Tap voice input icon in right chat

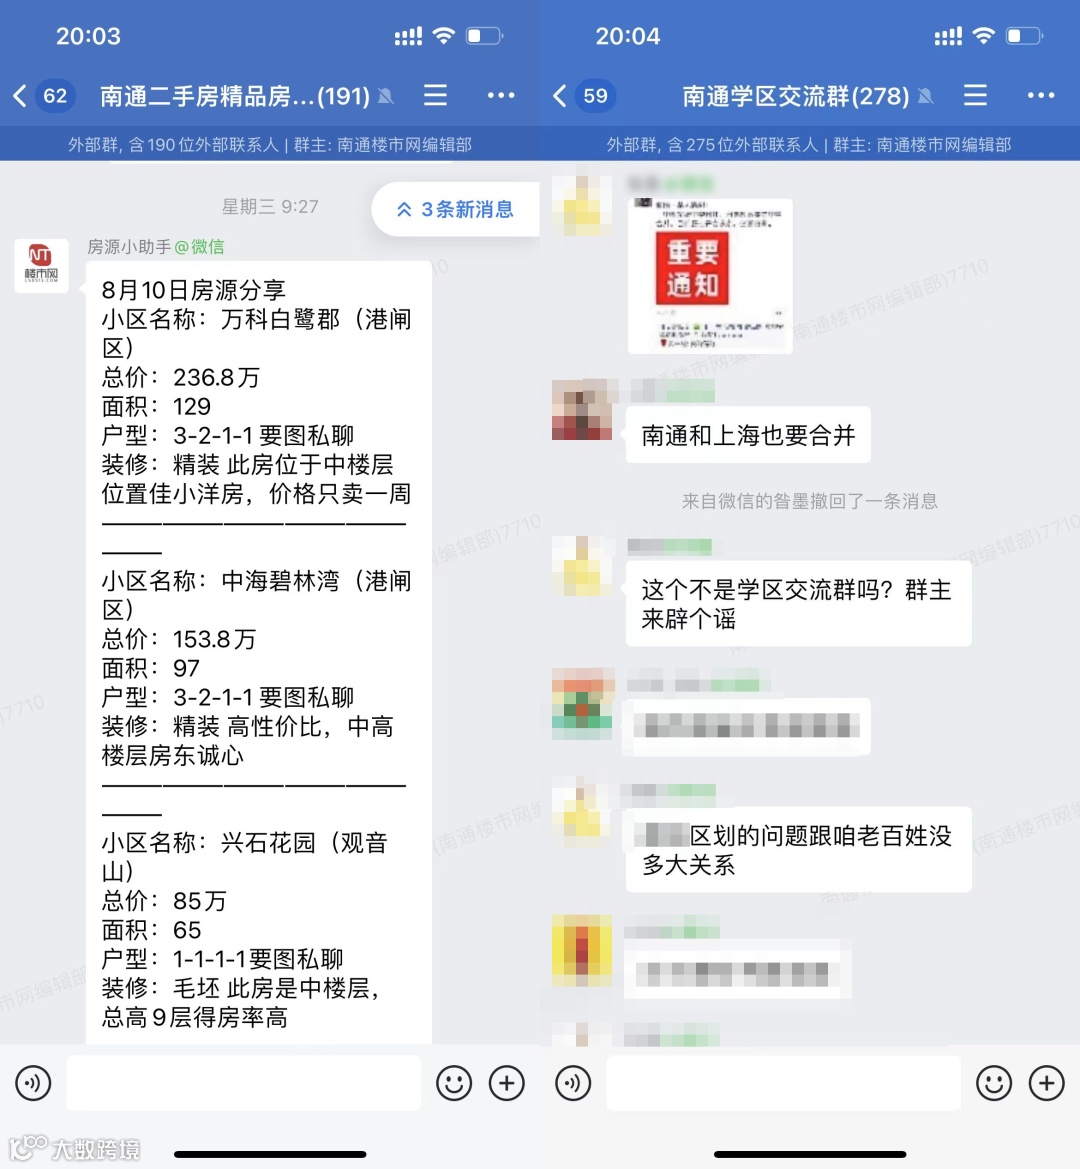click(x=573, y=1083)
